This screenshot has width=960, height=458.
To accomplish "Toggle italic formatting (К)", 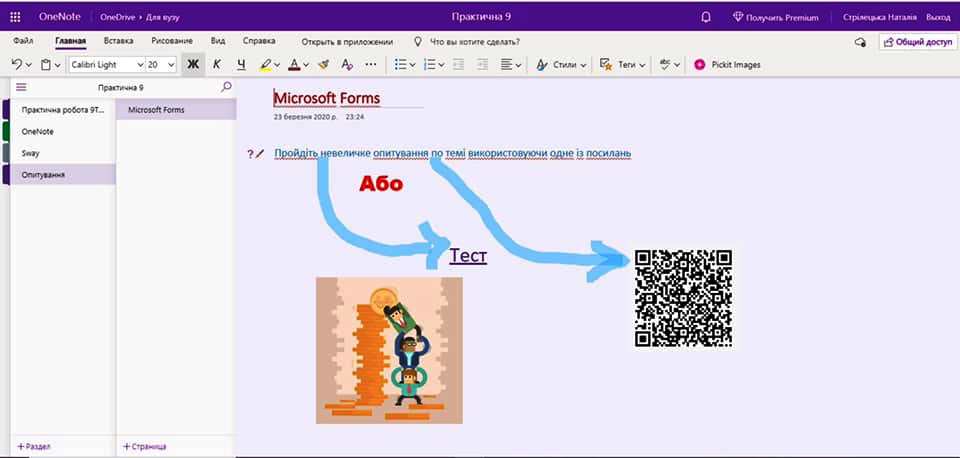I will tap(217, 64).
